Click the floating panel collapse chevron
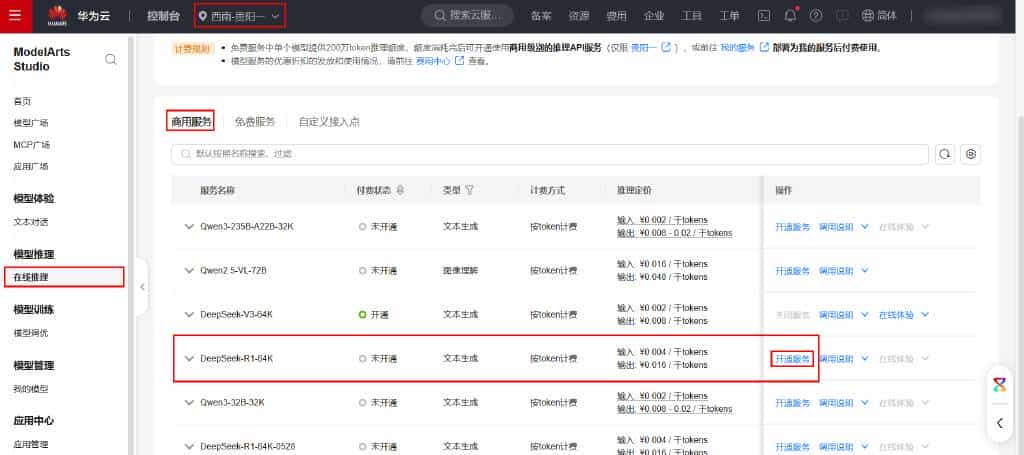Image resolution: width=1024 pixels, height=455 pixels. pos(1000,423)
